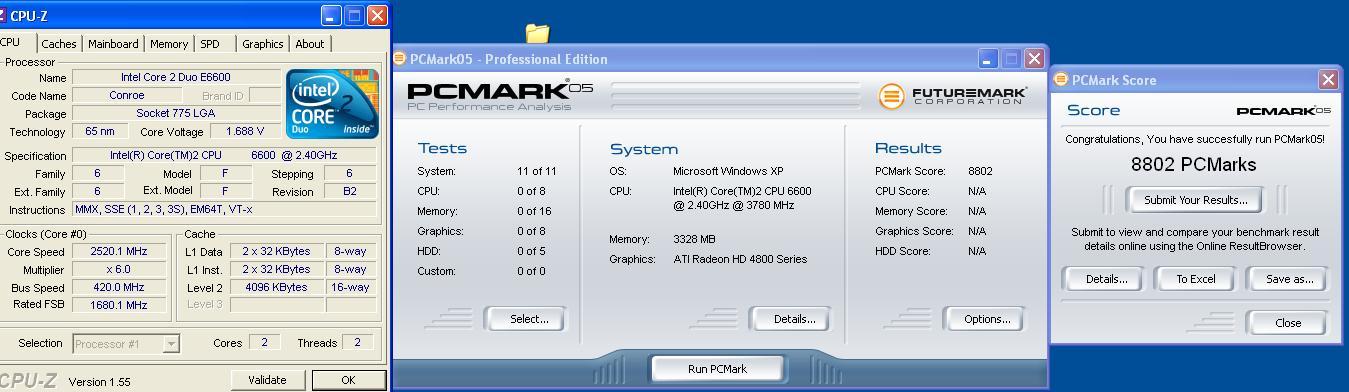Open Select tests button

tap(529, 319)
